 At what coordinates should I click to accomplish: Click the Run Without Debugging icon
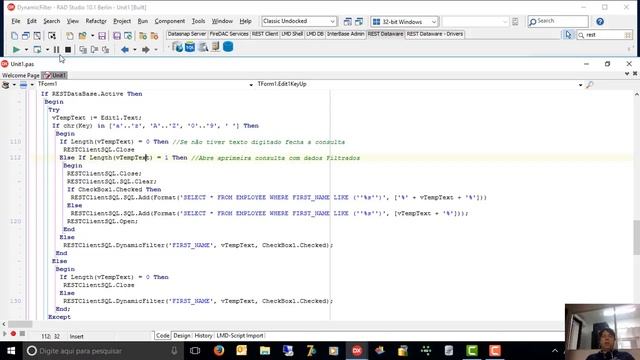[37, 50]
